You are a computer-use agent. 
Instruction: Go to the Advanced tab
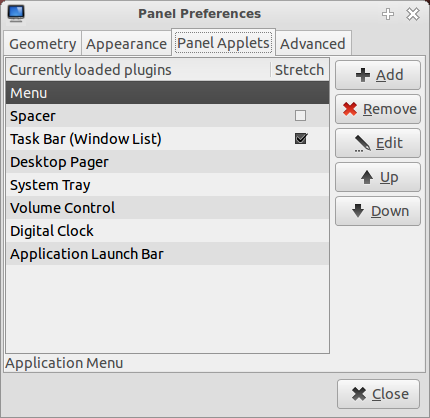click(313, 44)
